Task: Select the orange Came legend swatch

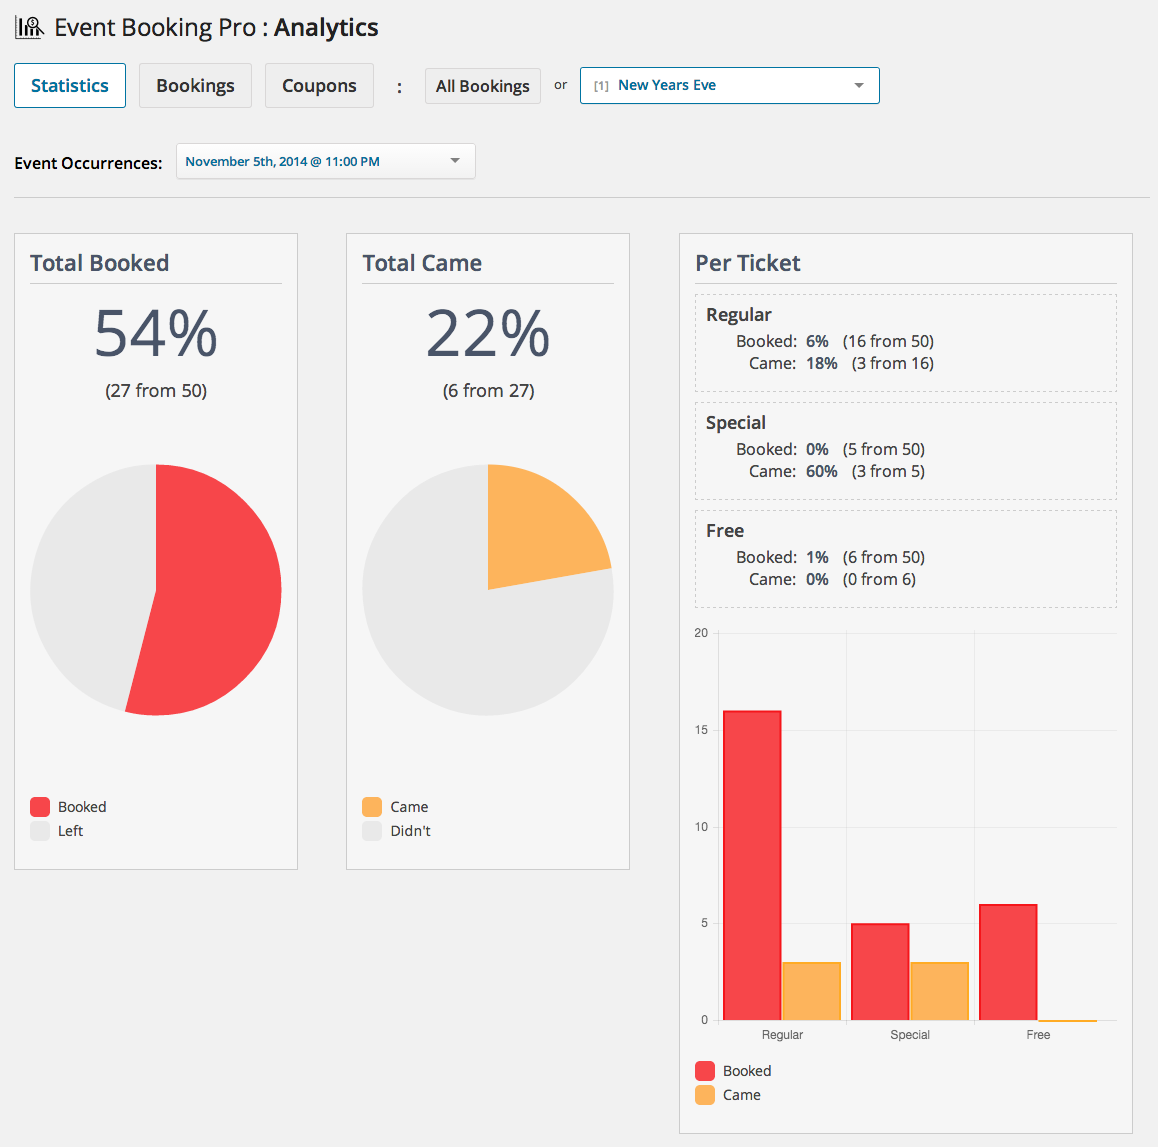Action: click(x=373, y=806)
